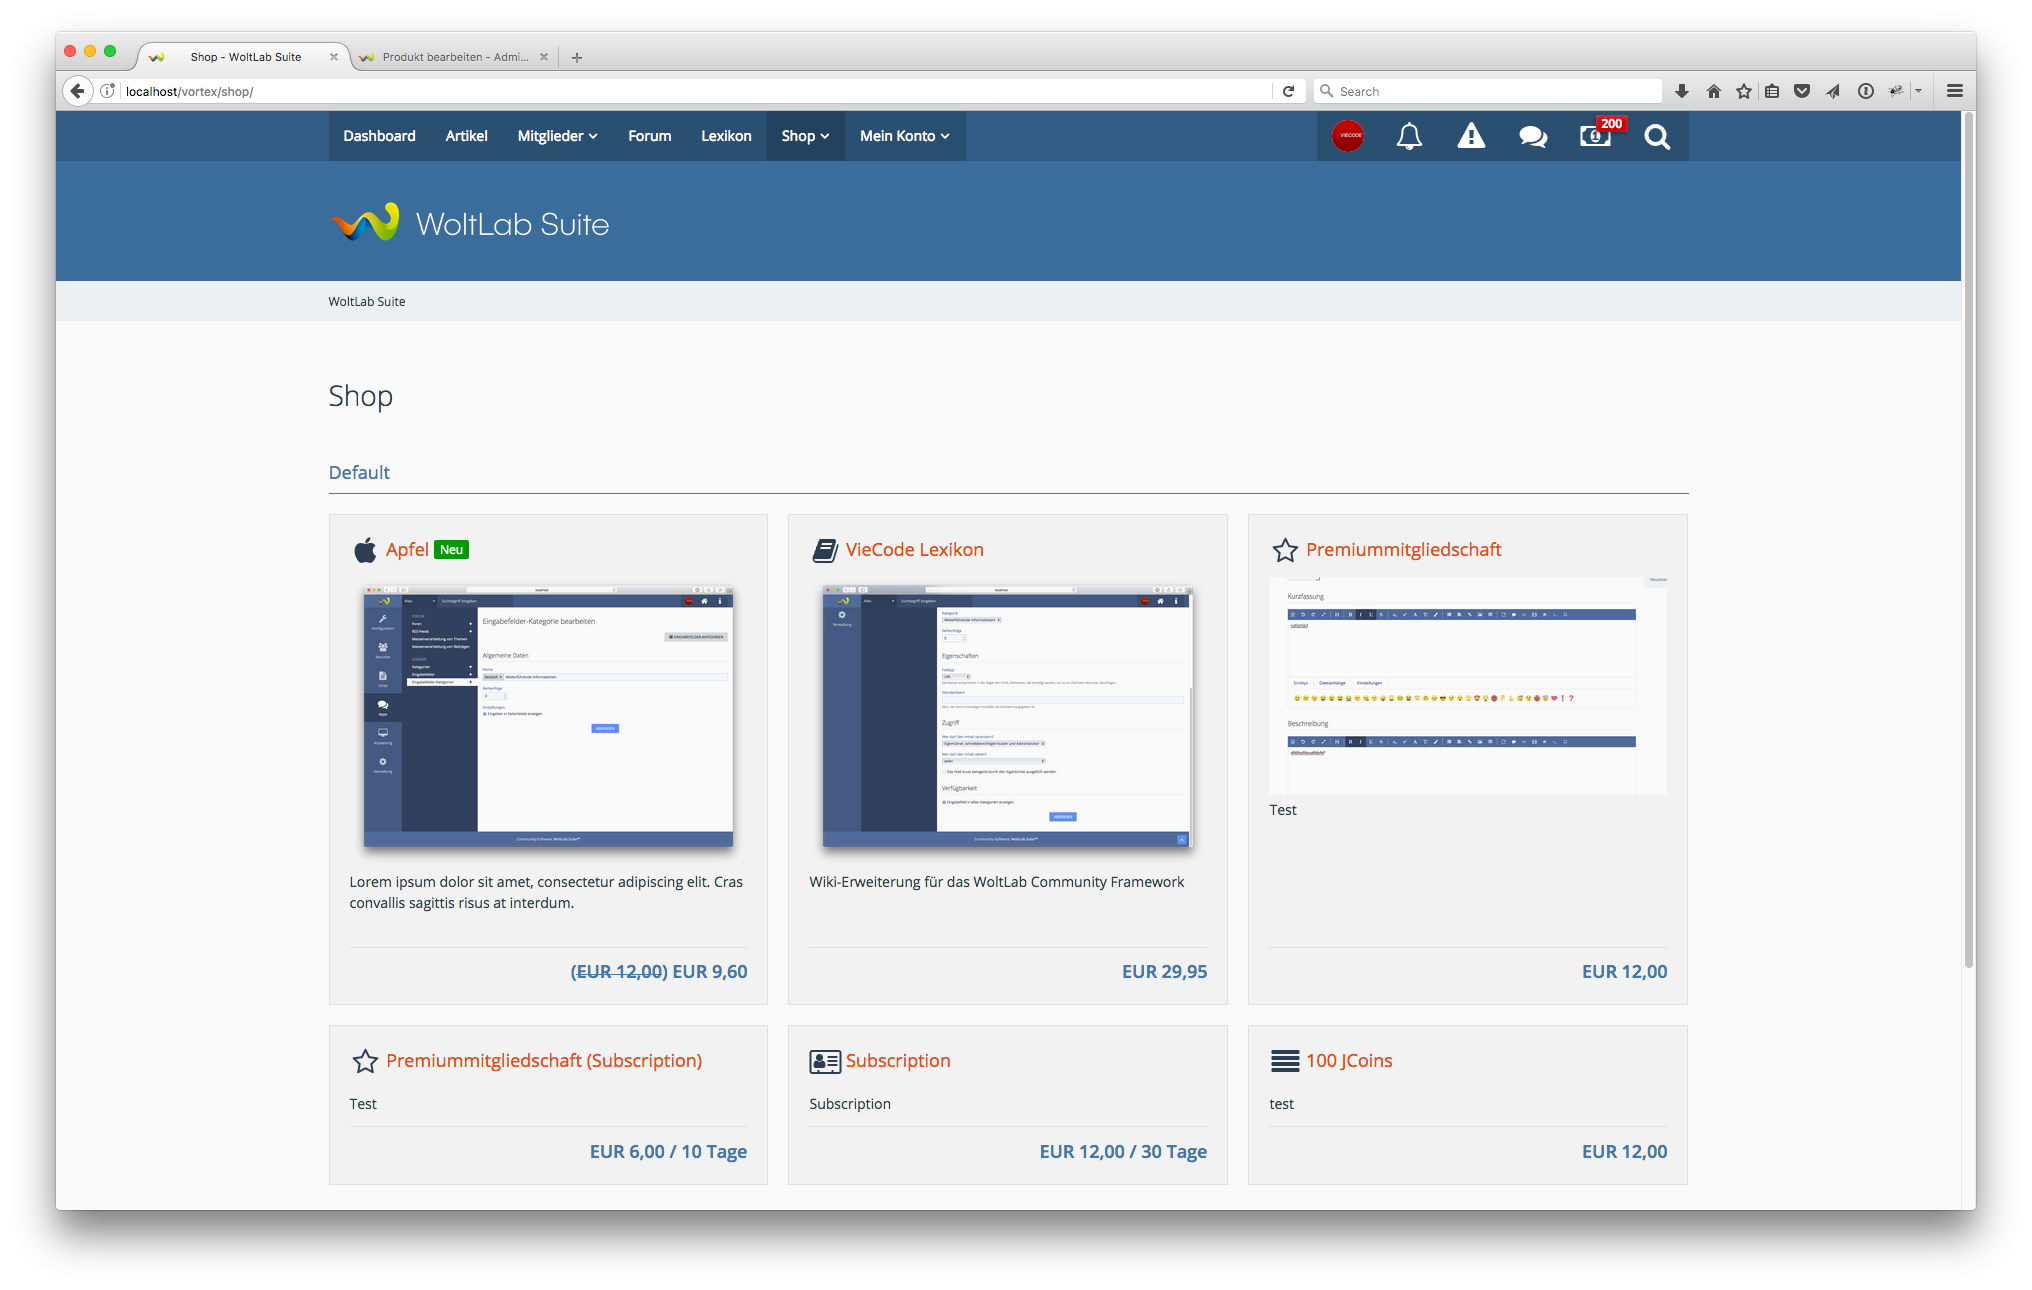Expand the Shop dropdown menu
Viewport: 2032px width, 1290px height.
(x=805, y=136)
